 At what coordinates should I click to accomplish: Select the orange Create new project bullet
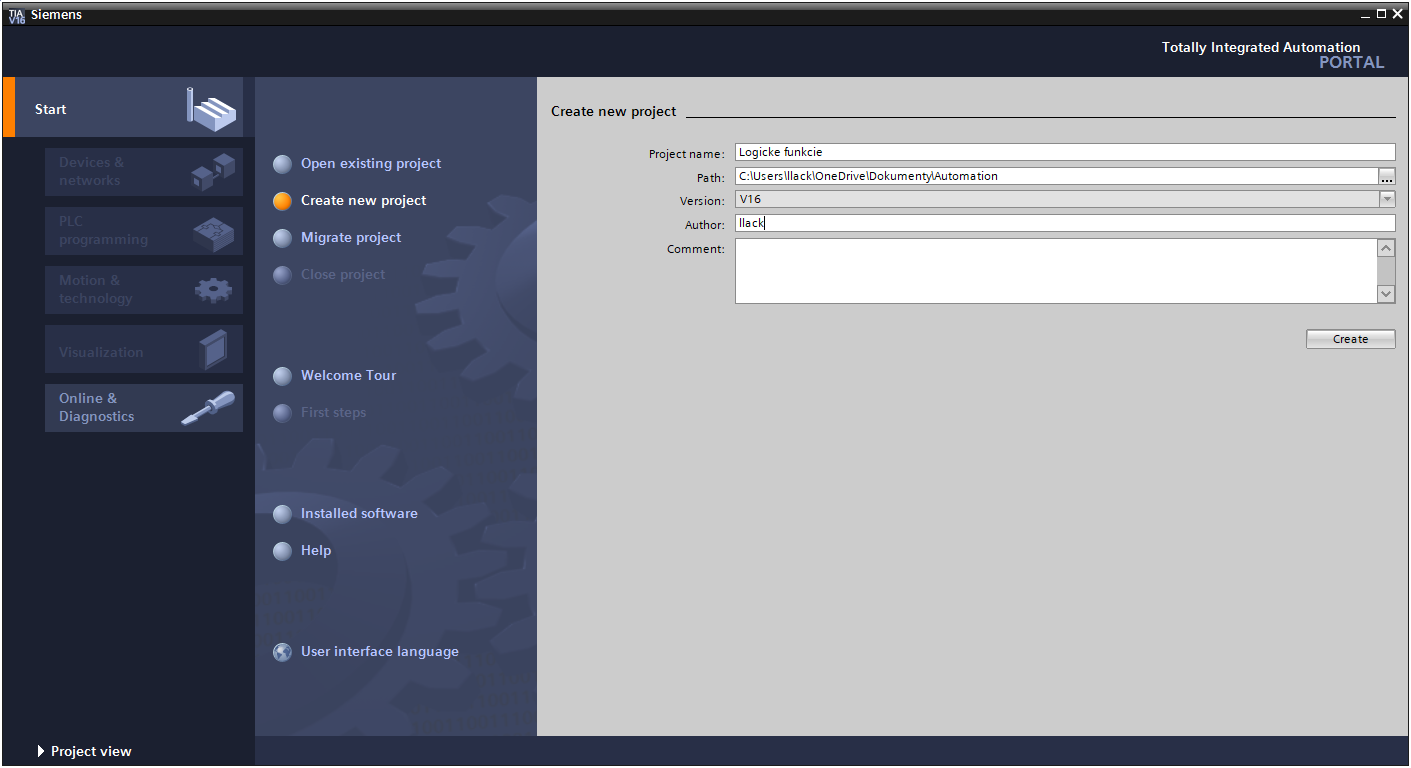click(283, 201)
